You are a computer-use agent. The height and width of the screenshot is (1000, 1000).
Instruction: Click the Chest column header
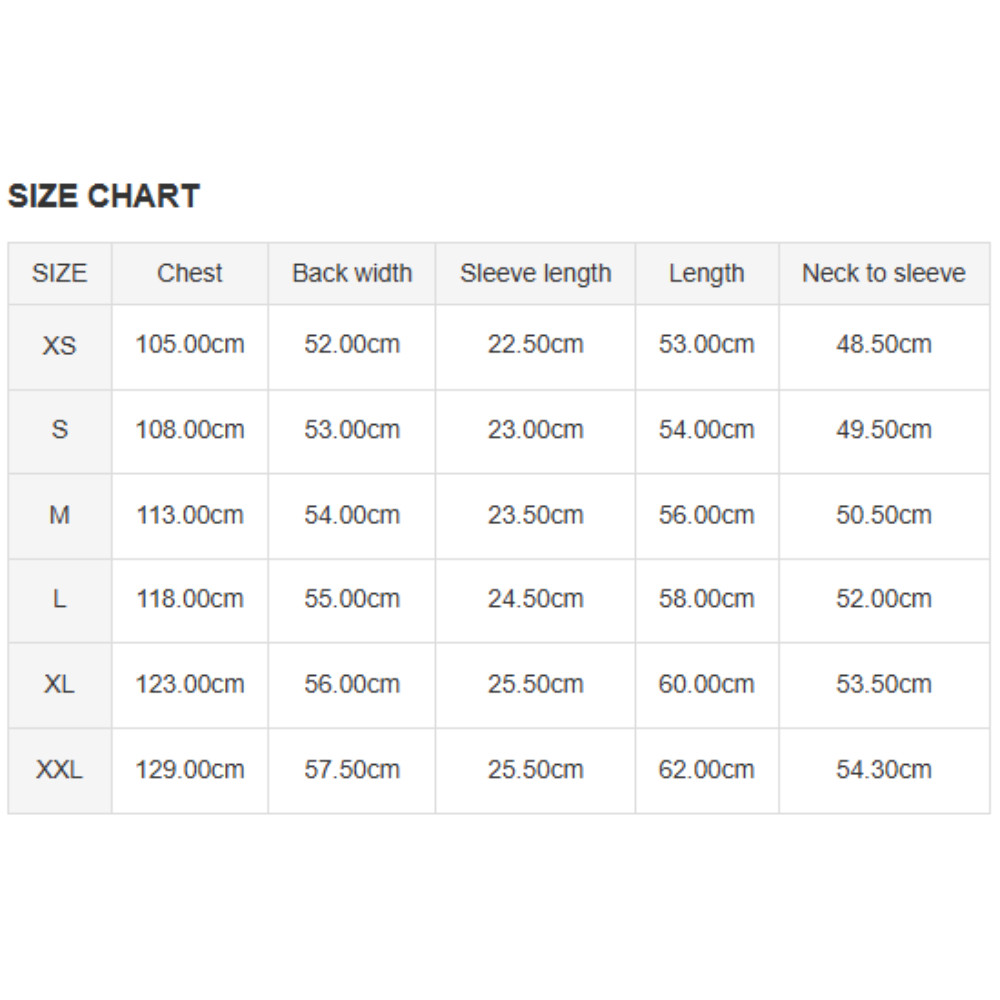[x=190, y=273]
